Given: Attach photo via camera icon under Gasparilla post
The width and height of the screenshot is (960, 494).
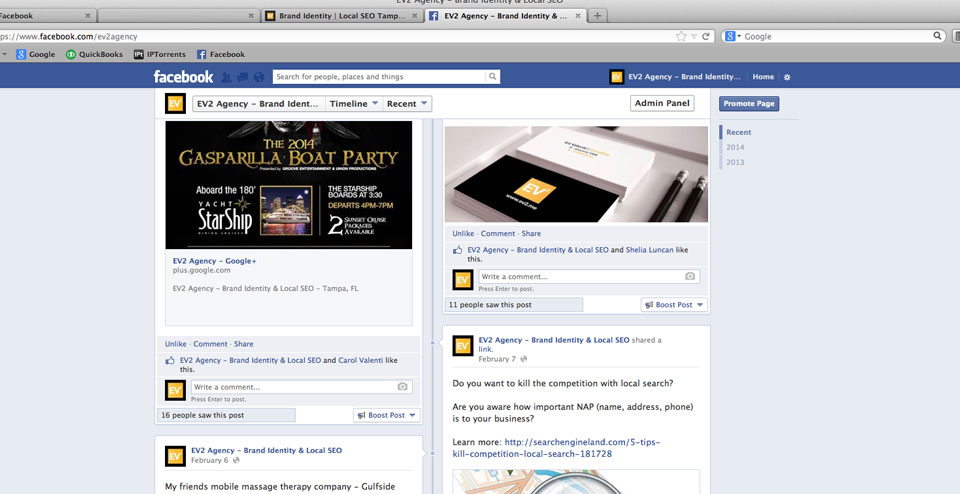Looking at the screenshot, I should pos(402,387).
